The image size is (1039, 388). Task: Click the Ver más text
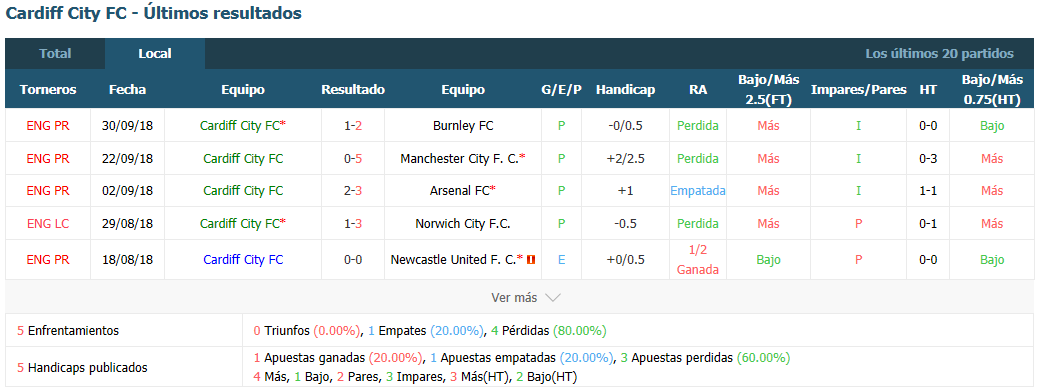(x=514, y=298)
